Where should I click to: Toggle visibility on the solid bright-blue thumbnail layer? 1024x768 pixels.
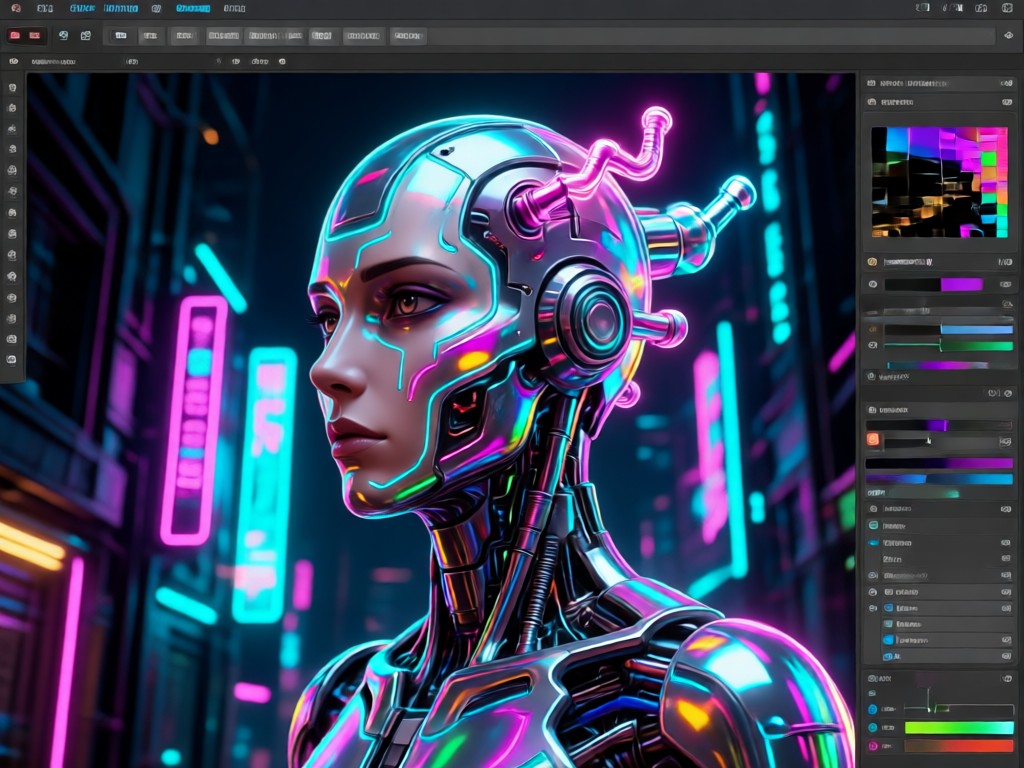[x=1006, y=640]
